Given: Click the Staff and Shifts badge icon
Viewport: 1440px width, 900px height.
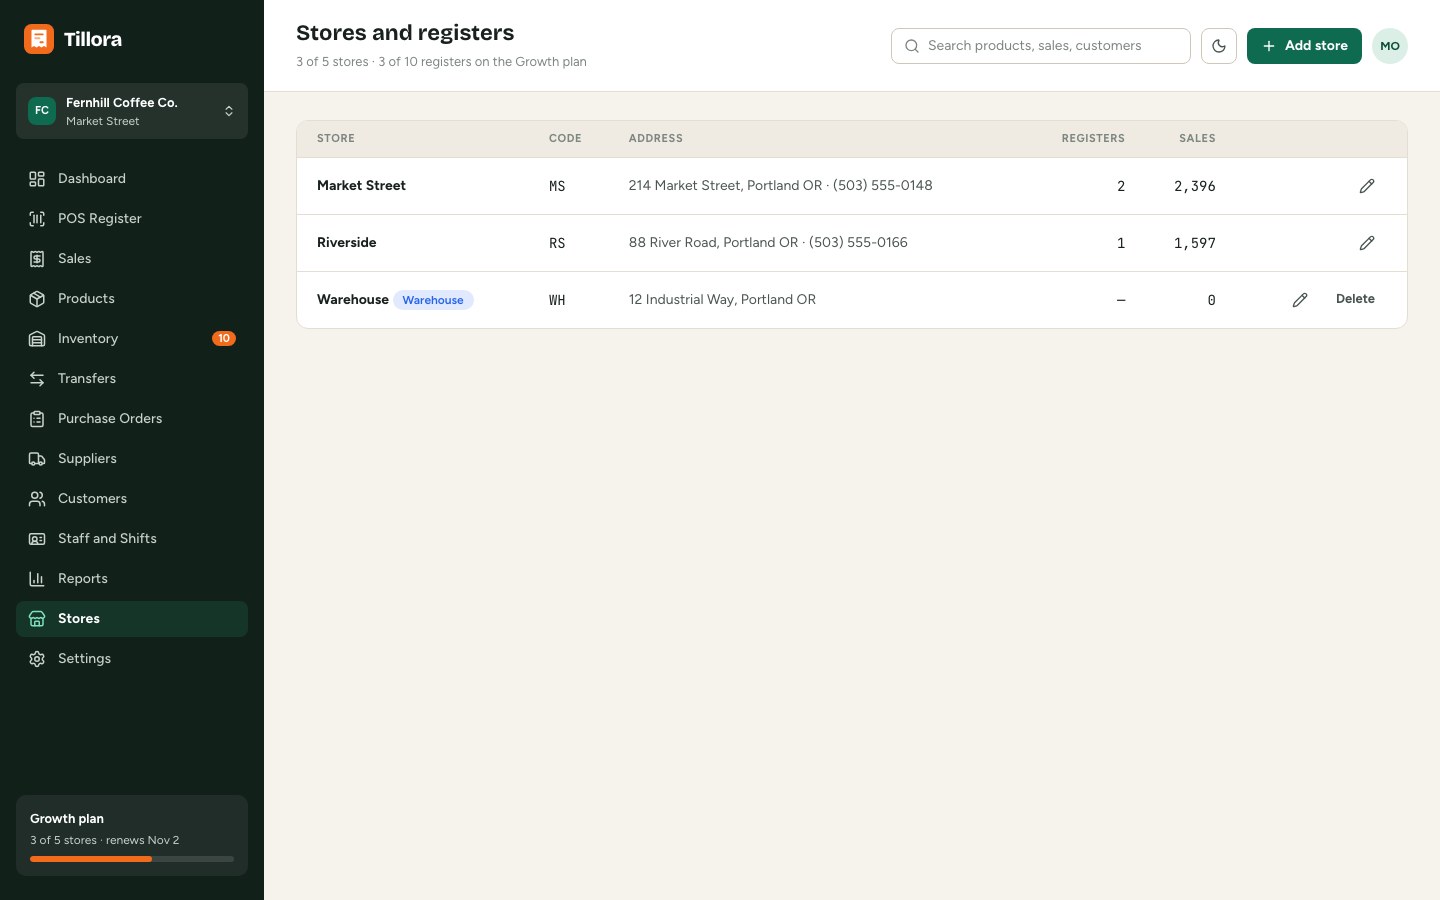Looking at the screenshot, I should coord(37,539).
